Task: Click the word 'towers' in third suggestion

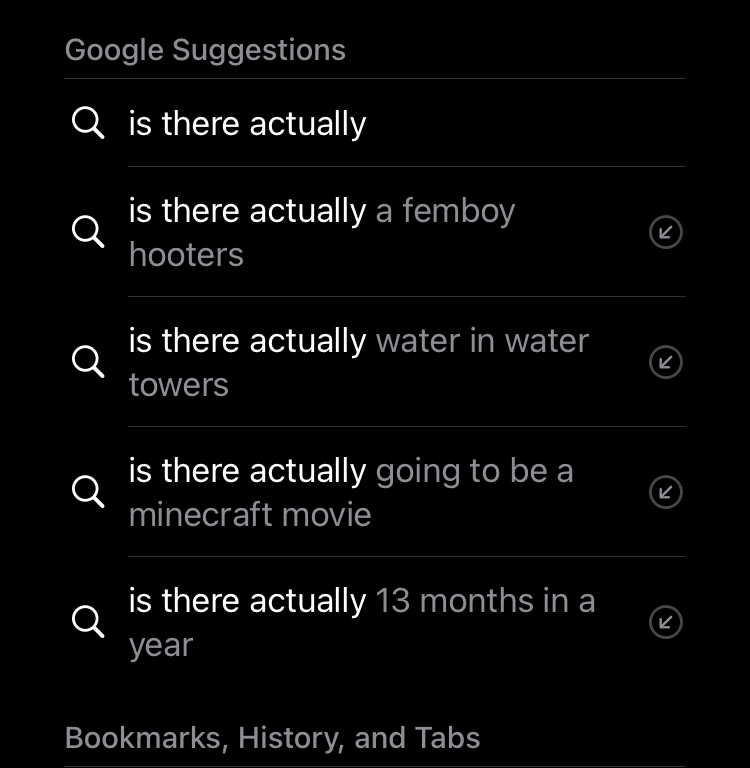Action: (179, 385)
